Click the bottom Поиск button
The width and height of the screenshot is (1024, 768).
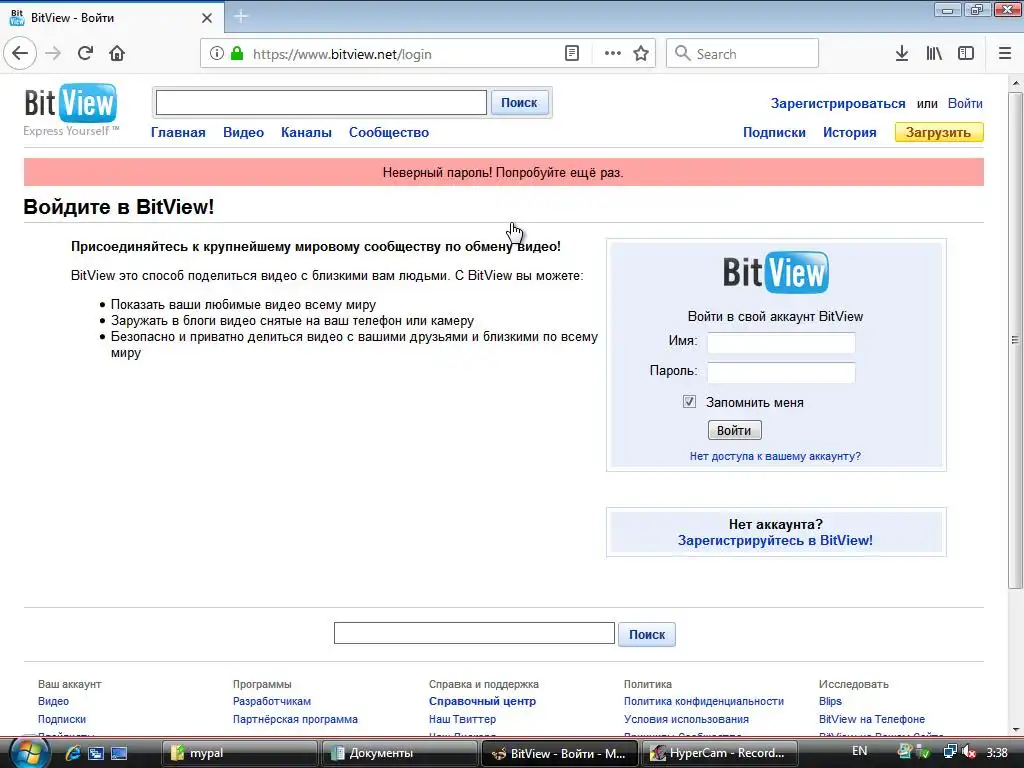tap(647, 634)
